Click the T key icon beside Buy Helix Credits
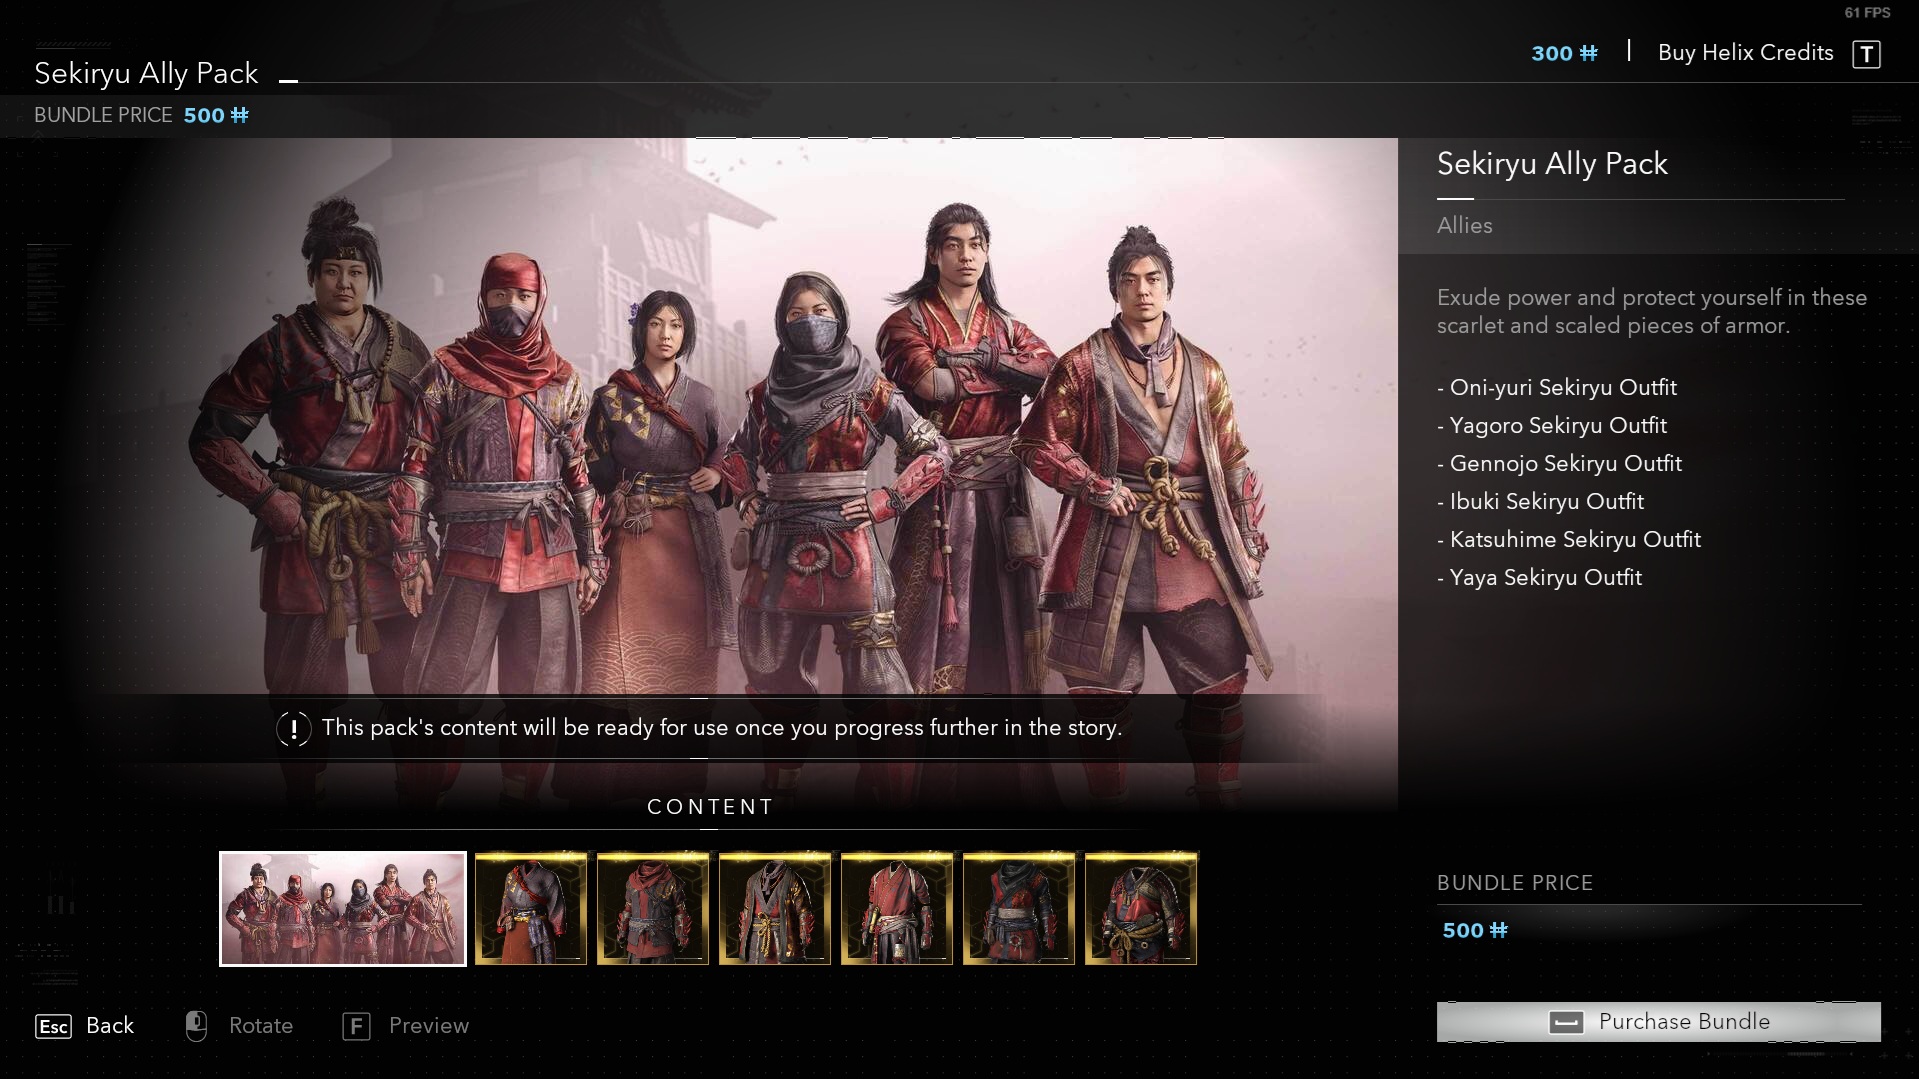Image resolution: width=1919 pixels, height=1079 pixels. 1866,54
